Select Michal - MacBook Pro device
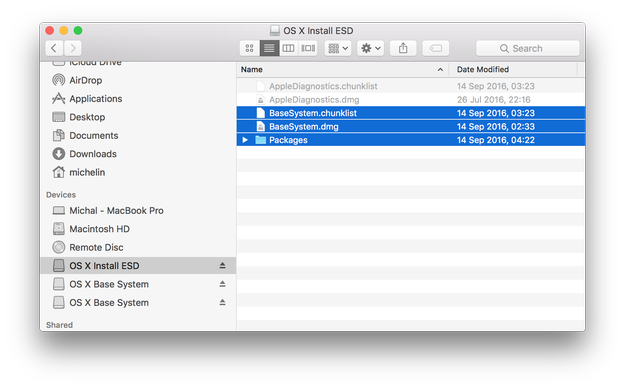 pyautogui.click(x=138, y=210)
